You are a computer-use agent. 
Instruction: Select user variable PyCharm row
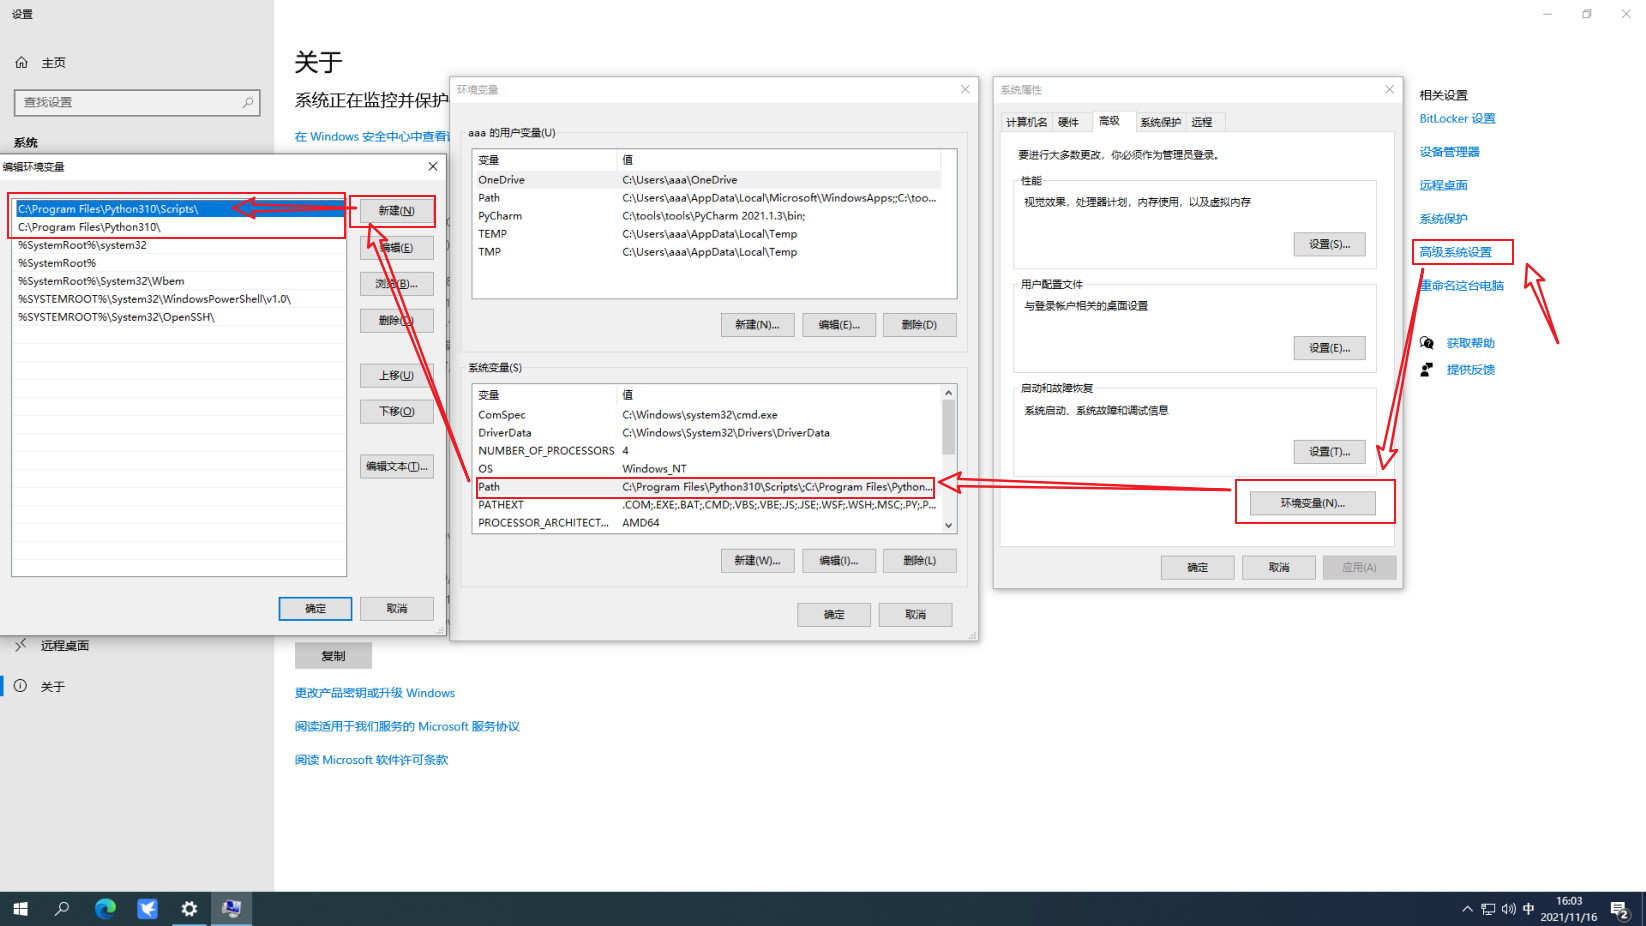click(x=708, y=216)
